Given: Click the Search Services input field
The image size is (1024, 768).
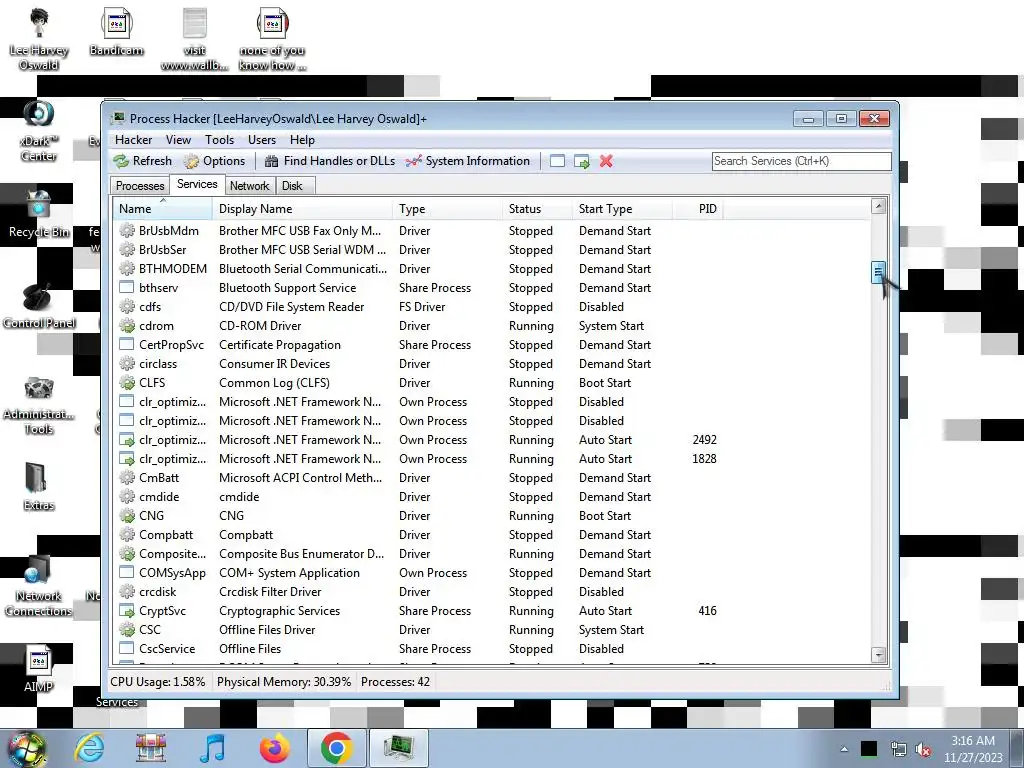Looking at the screenshot, I should (801, 161).
